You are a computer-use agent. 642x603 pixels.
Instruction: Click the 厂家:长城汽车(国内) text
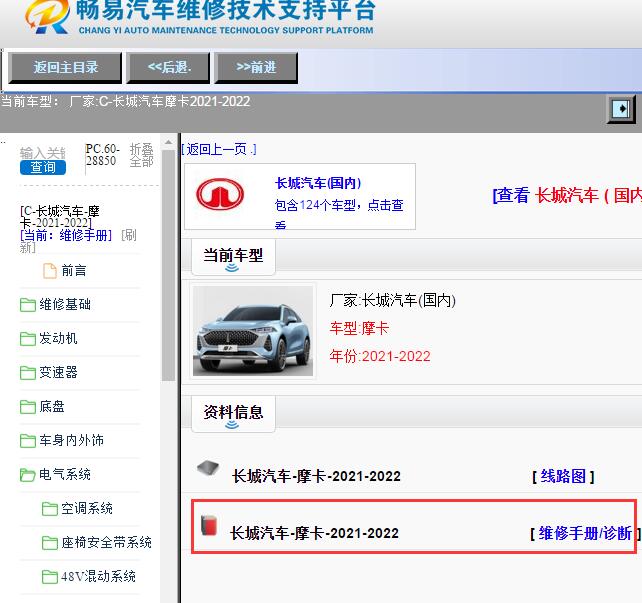(393, 300)
